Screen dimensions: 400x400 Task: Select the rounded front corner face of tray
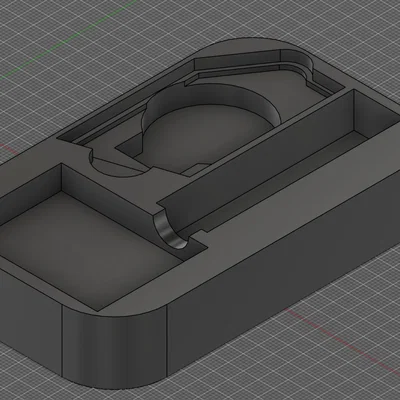[115, 347]
